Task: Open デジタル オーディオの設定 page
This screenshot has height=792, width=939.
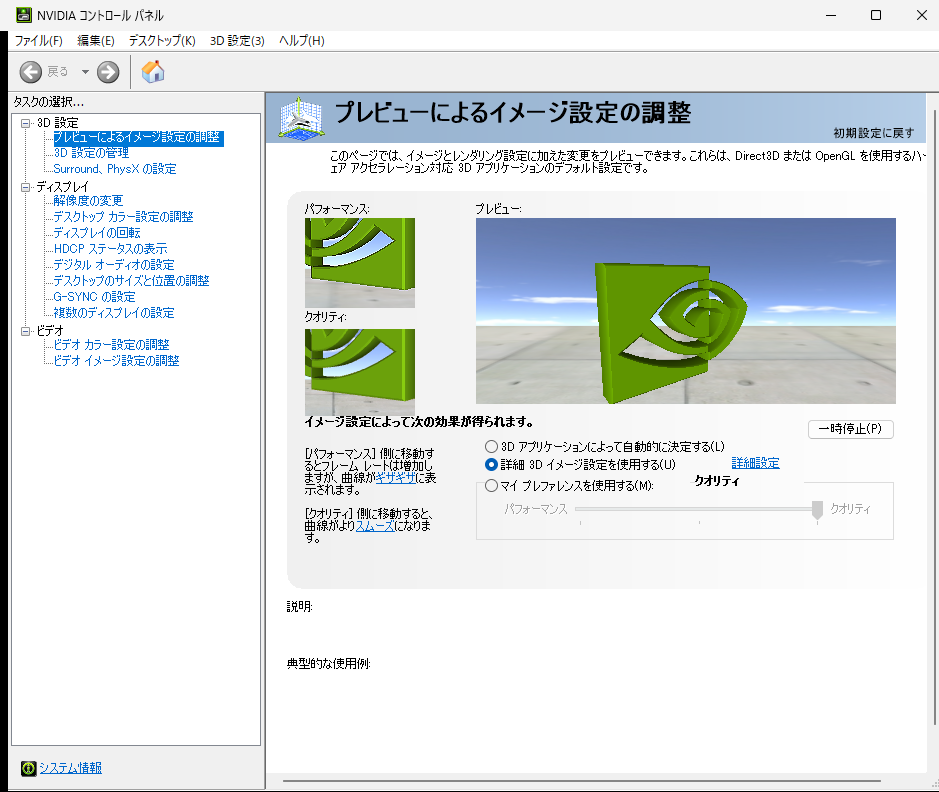Action: click(114, 265)
